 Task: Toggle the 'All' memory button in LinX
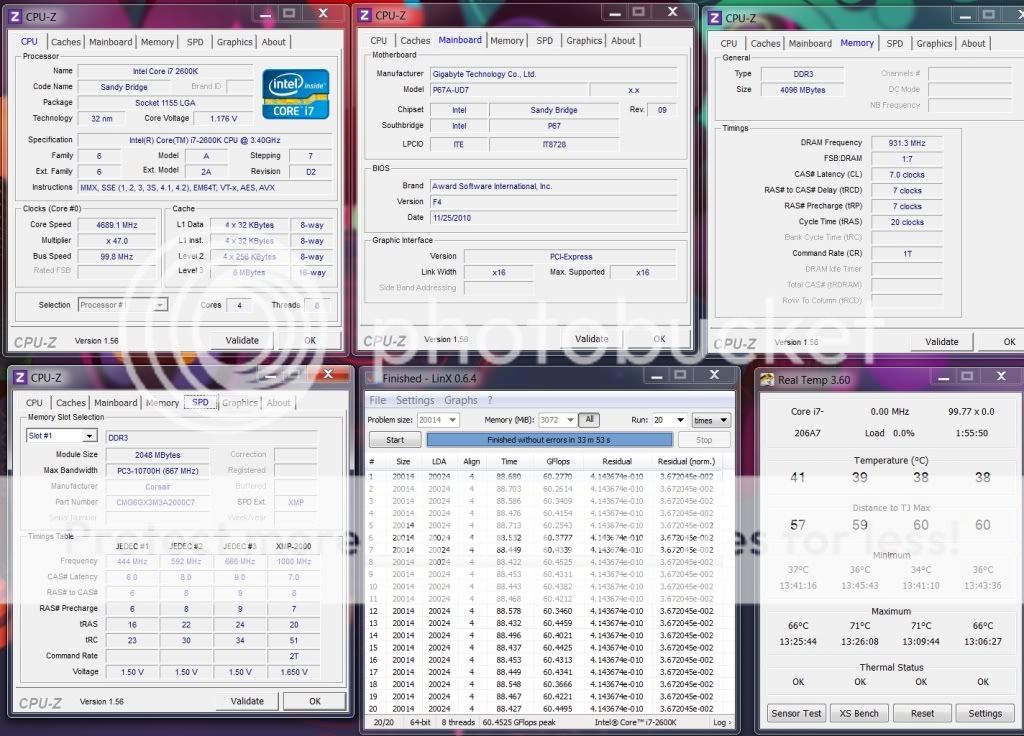(590, 420)
